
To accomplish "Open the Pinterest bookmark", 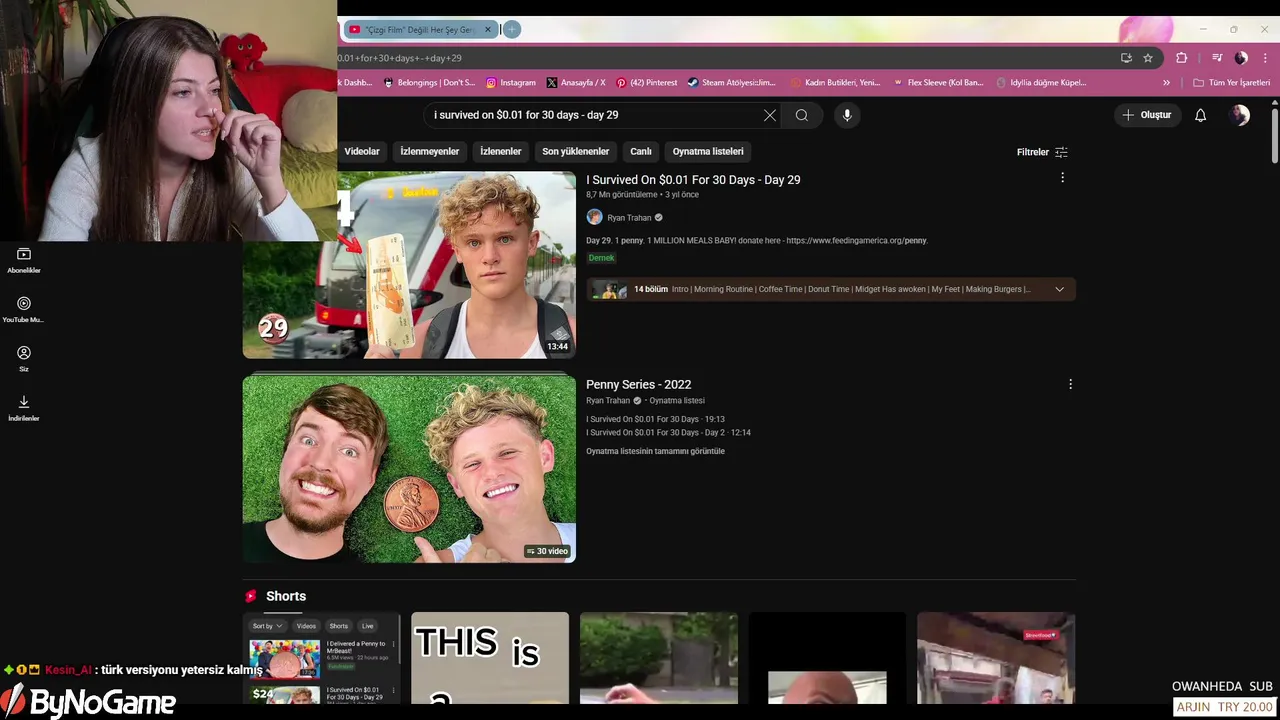I will [x=646, y=83].
